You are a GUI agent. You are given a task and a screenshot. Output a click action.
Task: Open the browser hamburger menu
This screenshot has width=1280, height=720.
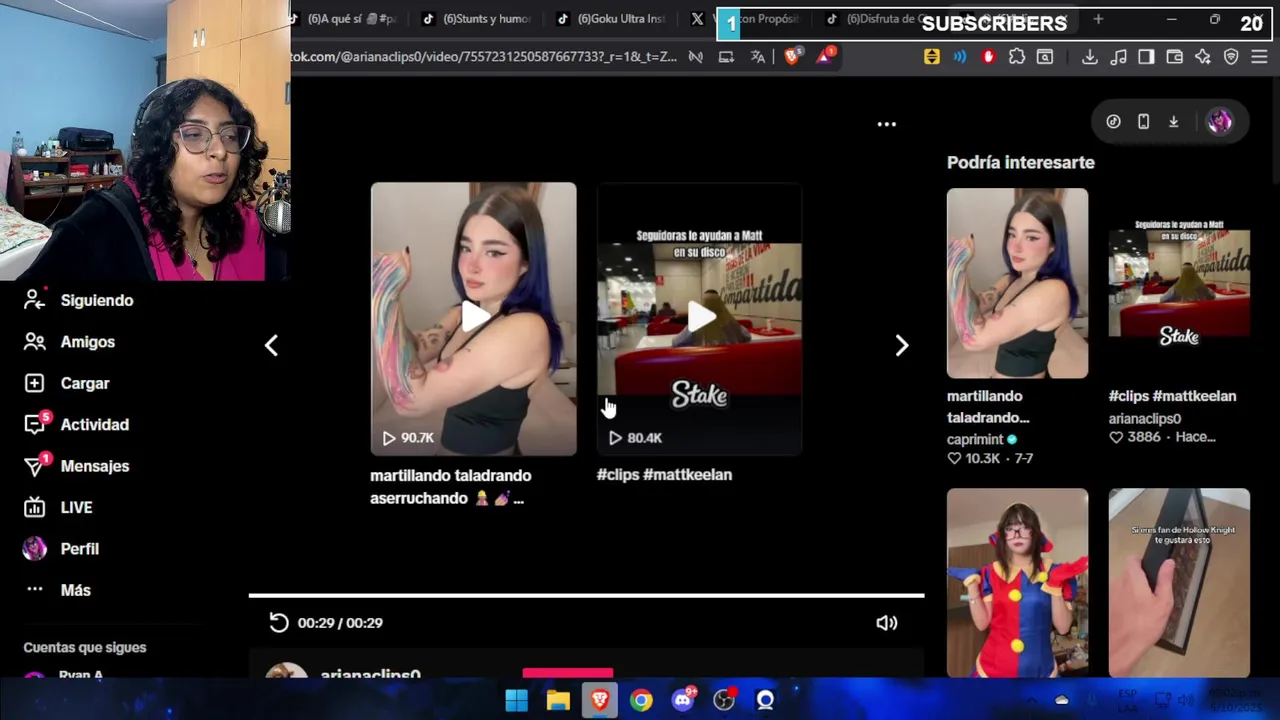coord(1259,57)
